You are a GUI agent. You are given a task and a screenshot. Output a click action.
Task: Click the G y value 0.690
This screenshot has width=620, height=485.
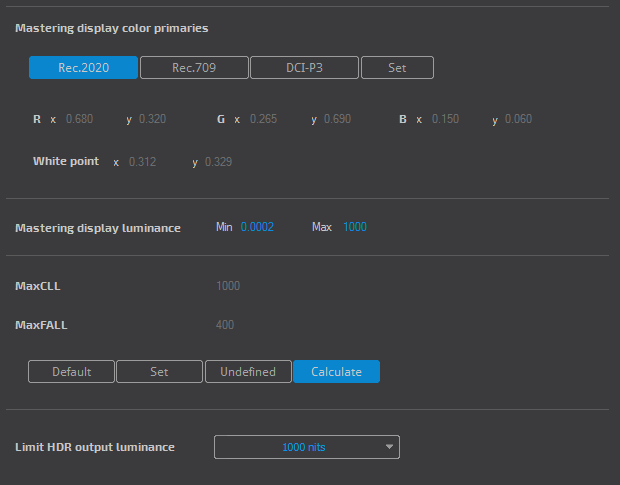pyautogui.click(x=337, y=119)
